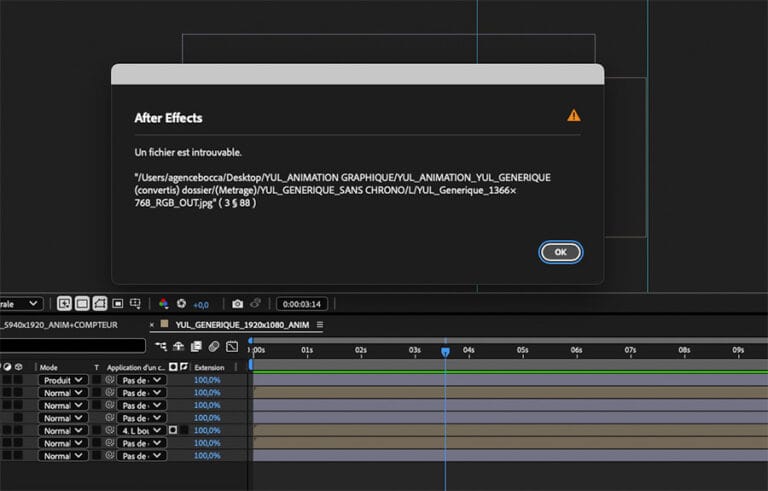Click the orange warning triangle icon
Screen dimensions: 768x491
[x=574, y=116]
